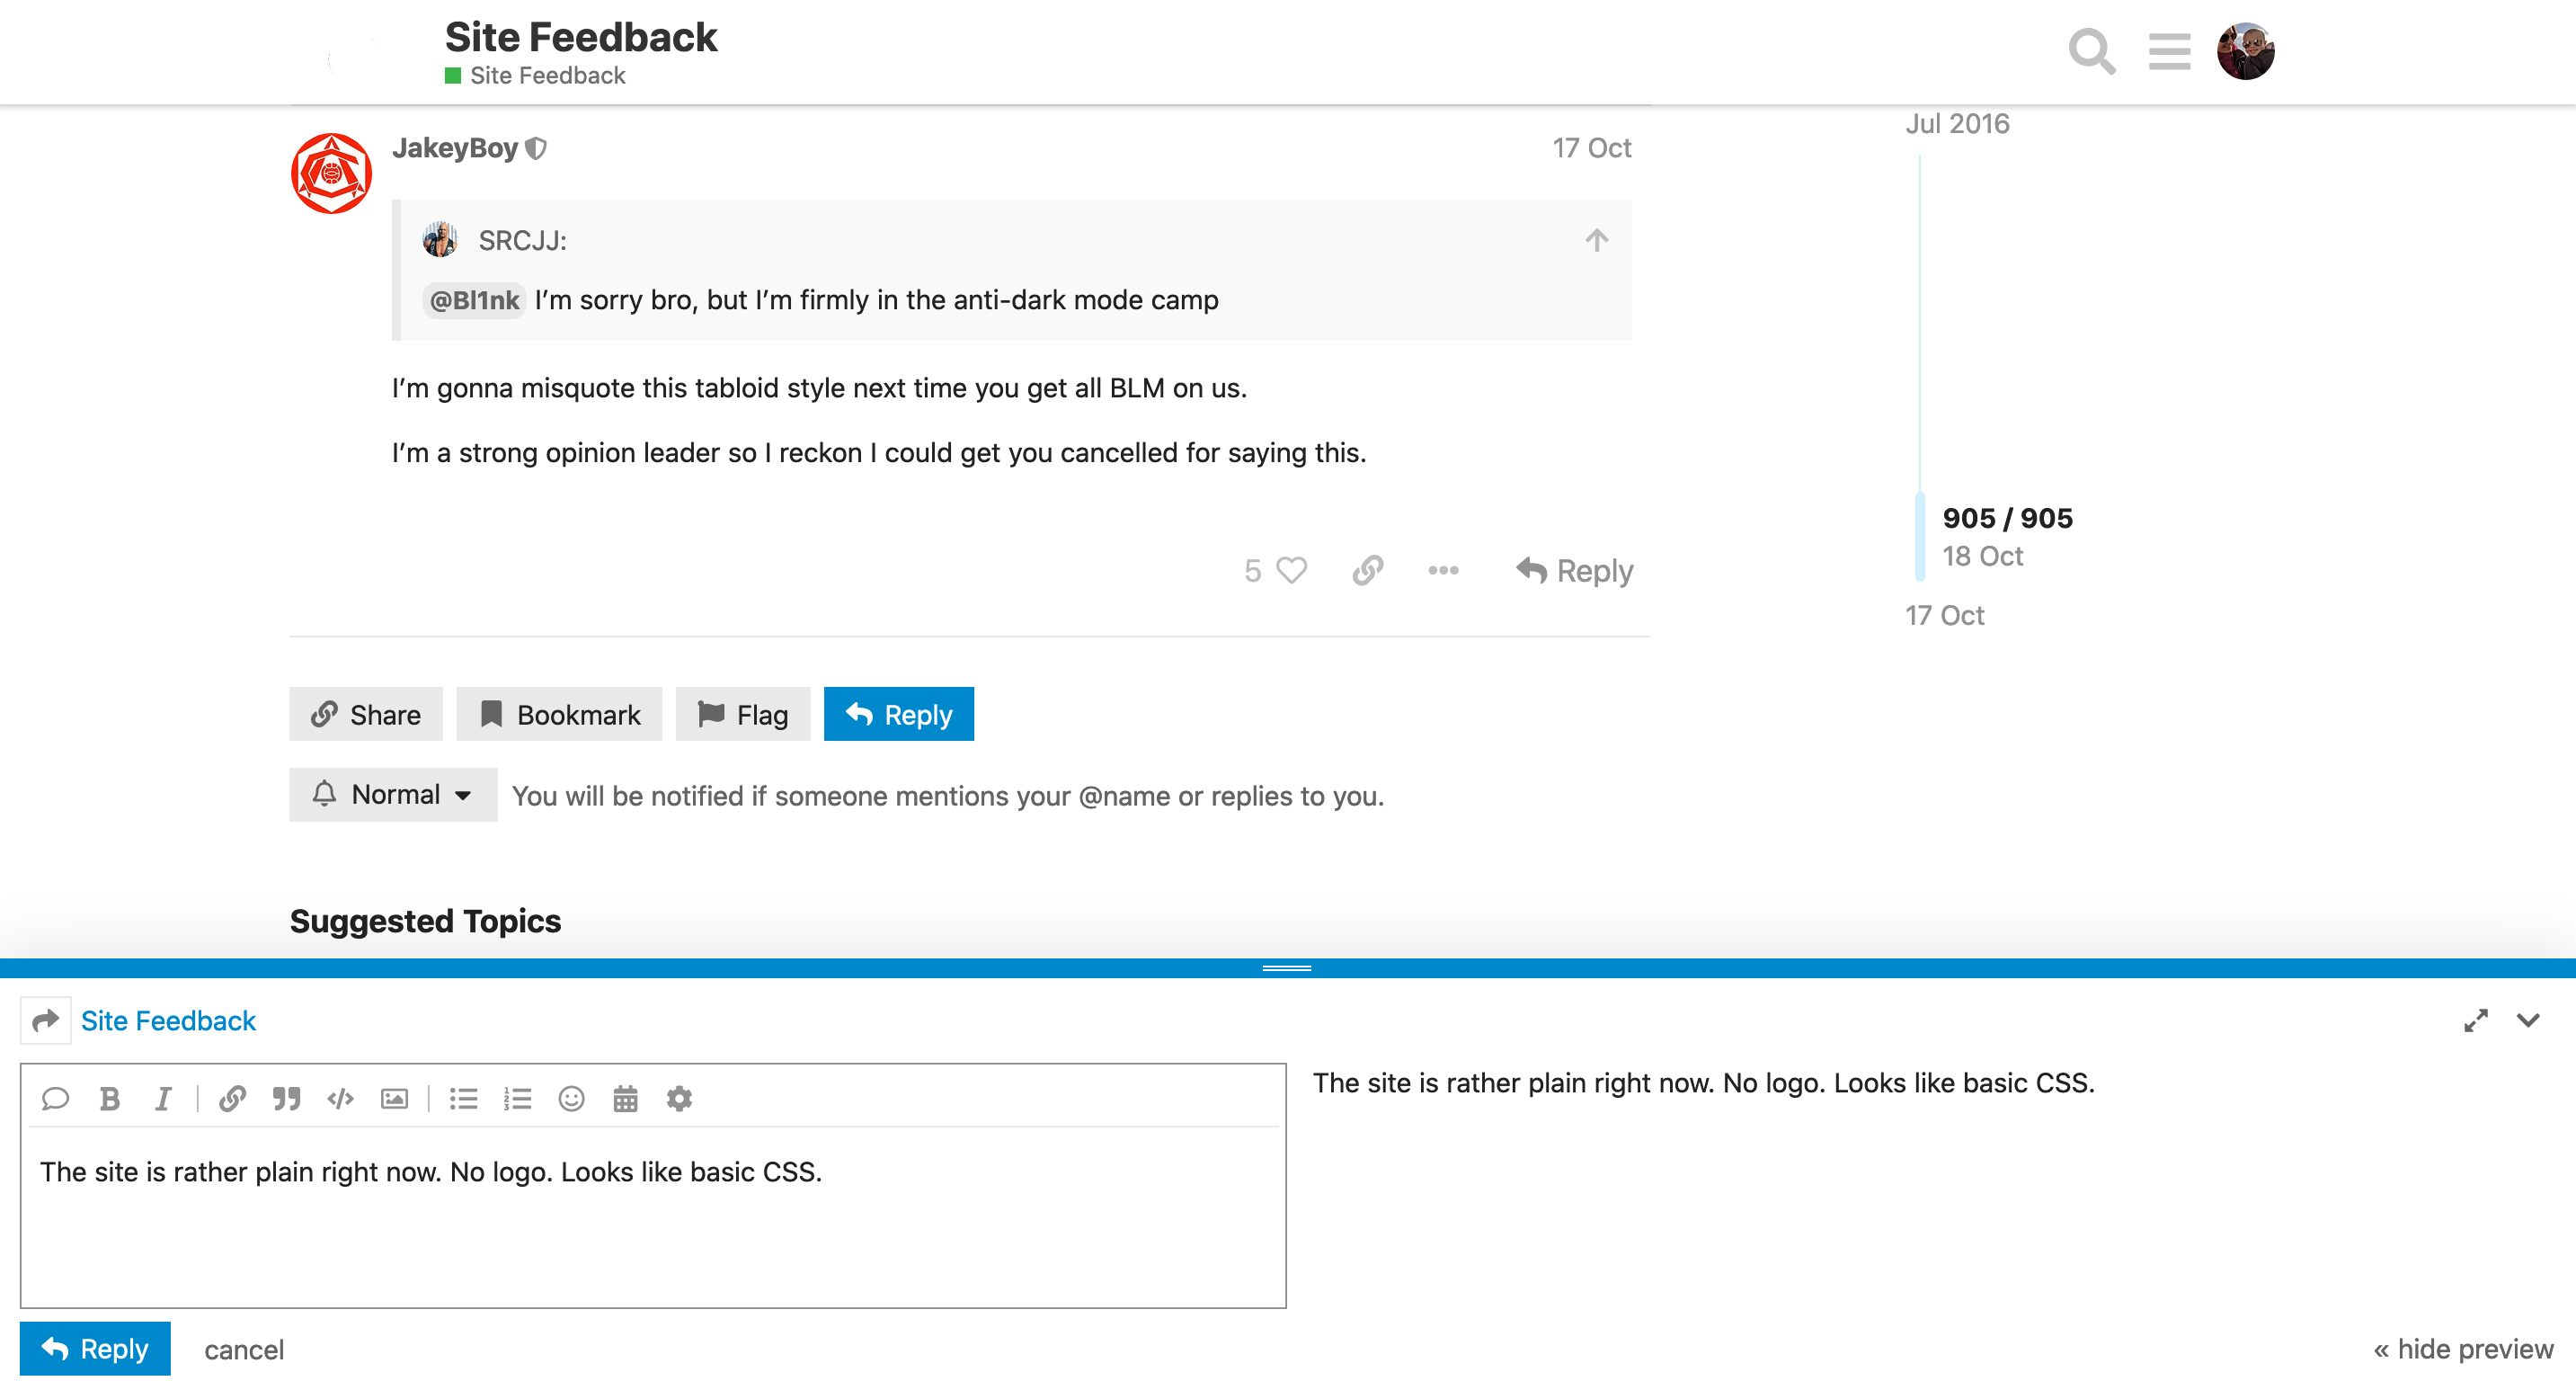Collapse composer with chevron down

click(2528, 1021)
